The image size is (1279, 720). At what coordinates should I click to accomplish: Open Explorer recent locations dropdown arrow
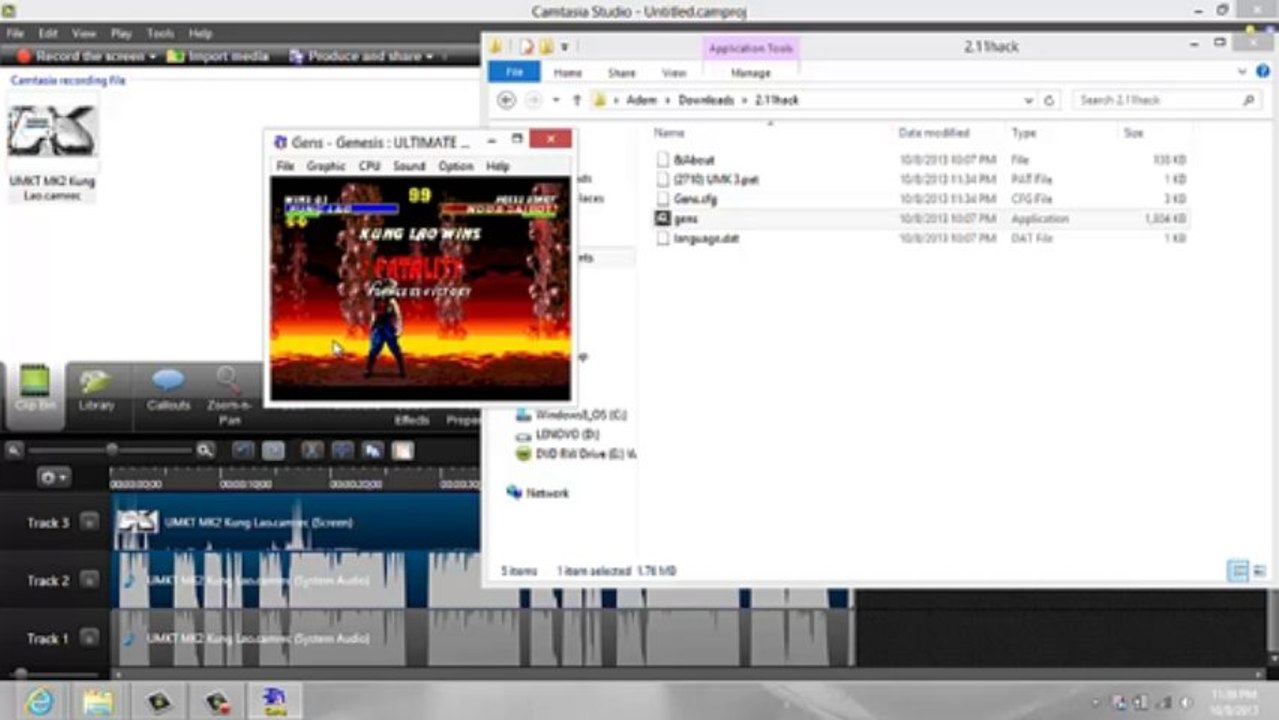(555, 100)
